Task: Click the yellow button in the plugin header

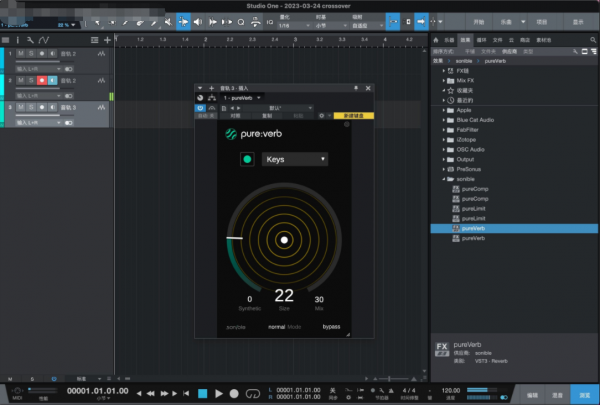Action: click(x=354, y=116)
